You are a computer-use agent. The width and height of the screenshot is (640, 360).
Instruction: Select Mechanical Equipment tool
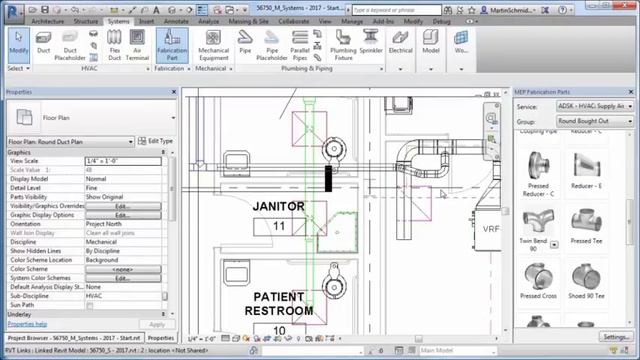tap(213, 45)
